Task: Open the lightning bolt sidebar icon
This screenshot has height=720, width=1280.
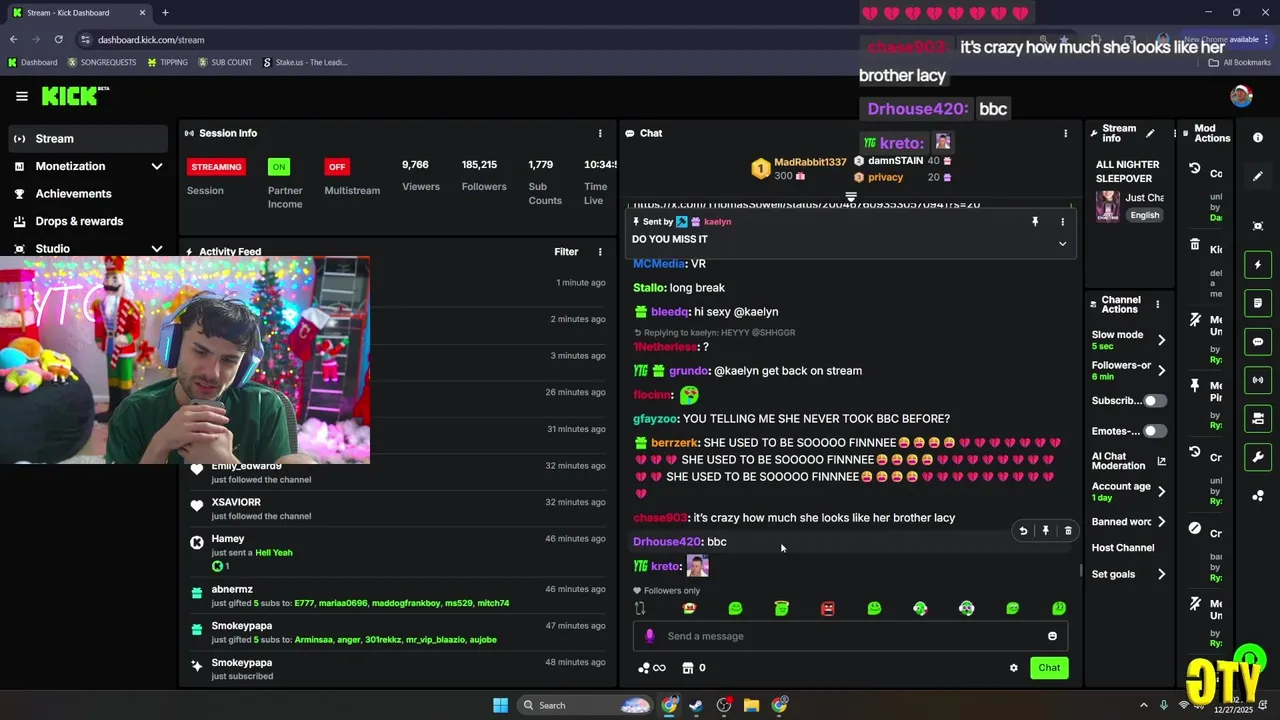Action: pos(1258,265)
